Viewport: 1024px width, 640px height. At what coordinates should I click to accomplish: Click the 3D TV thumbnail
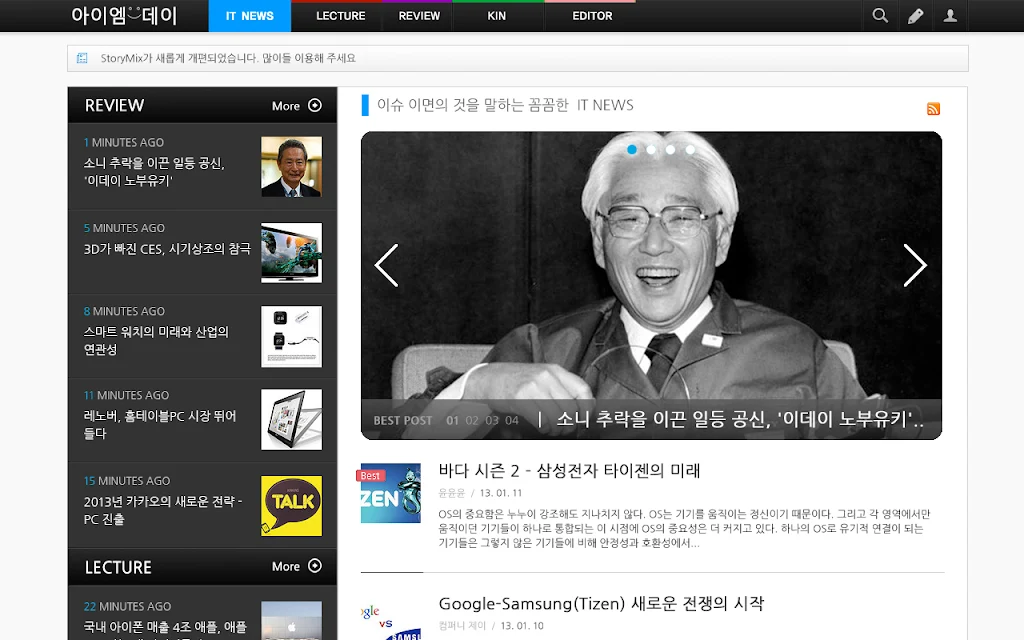(x=291, y=253)
